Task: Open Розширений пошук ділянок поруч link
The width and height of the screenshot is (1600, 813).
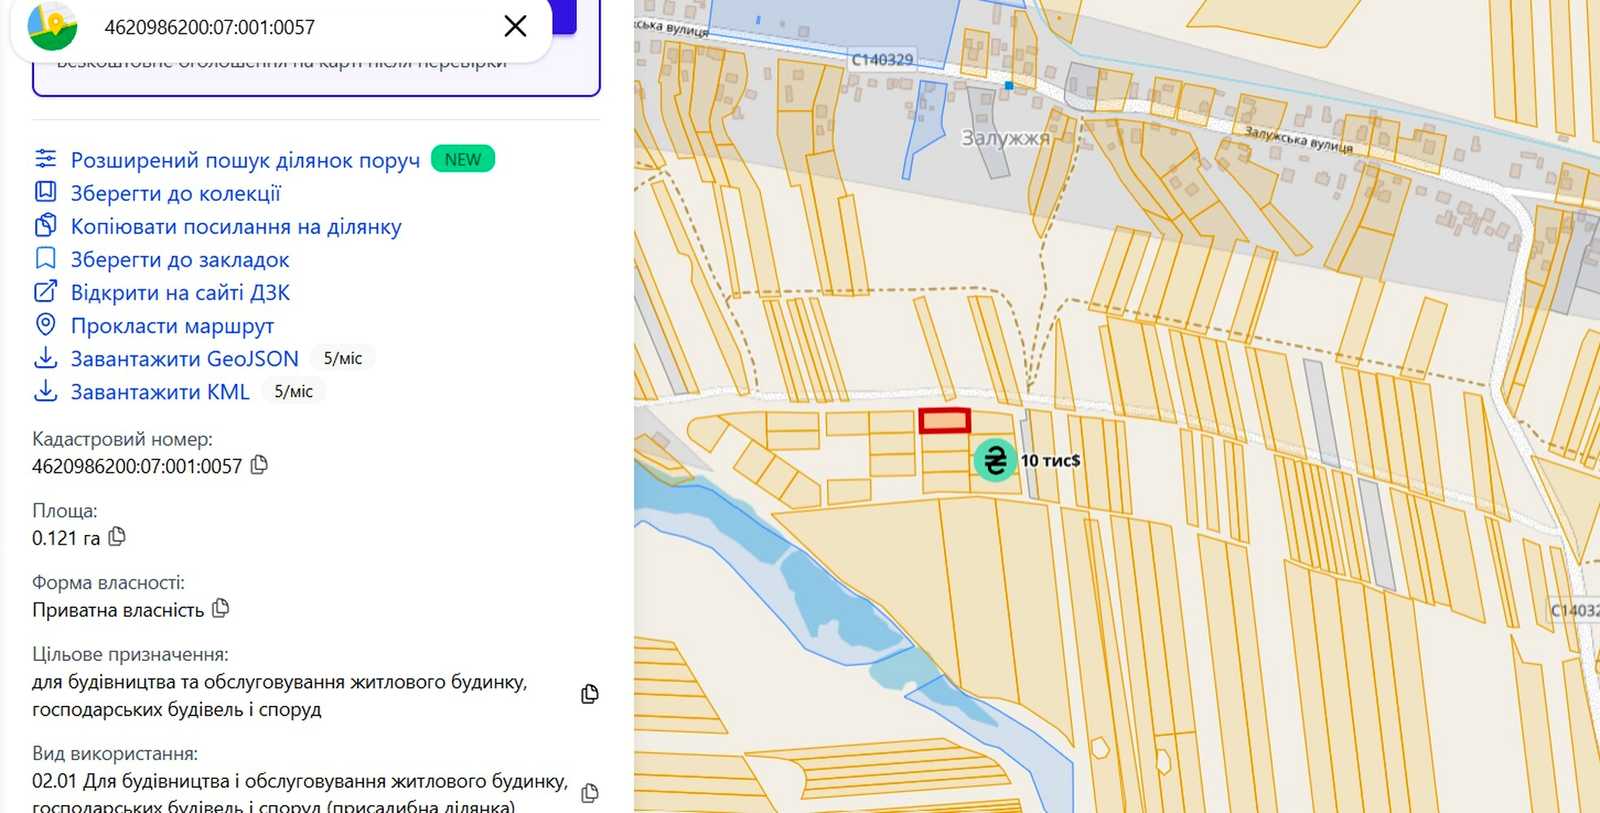Action: pos(245,160)
